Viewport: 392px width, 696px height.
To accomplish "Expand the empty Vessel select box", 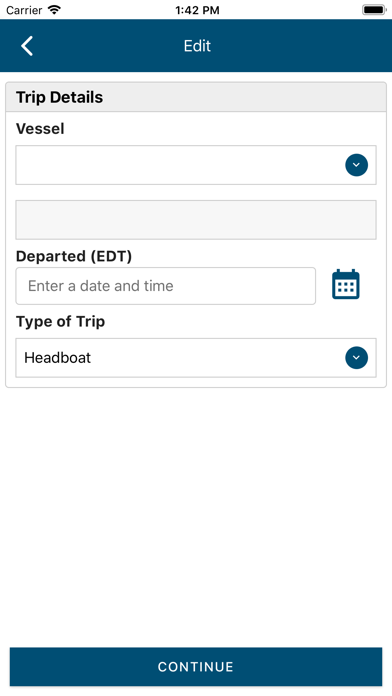I will click(x=196, y=165).
